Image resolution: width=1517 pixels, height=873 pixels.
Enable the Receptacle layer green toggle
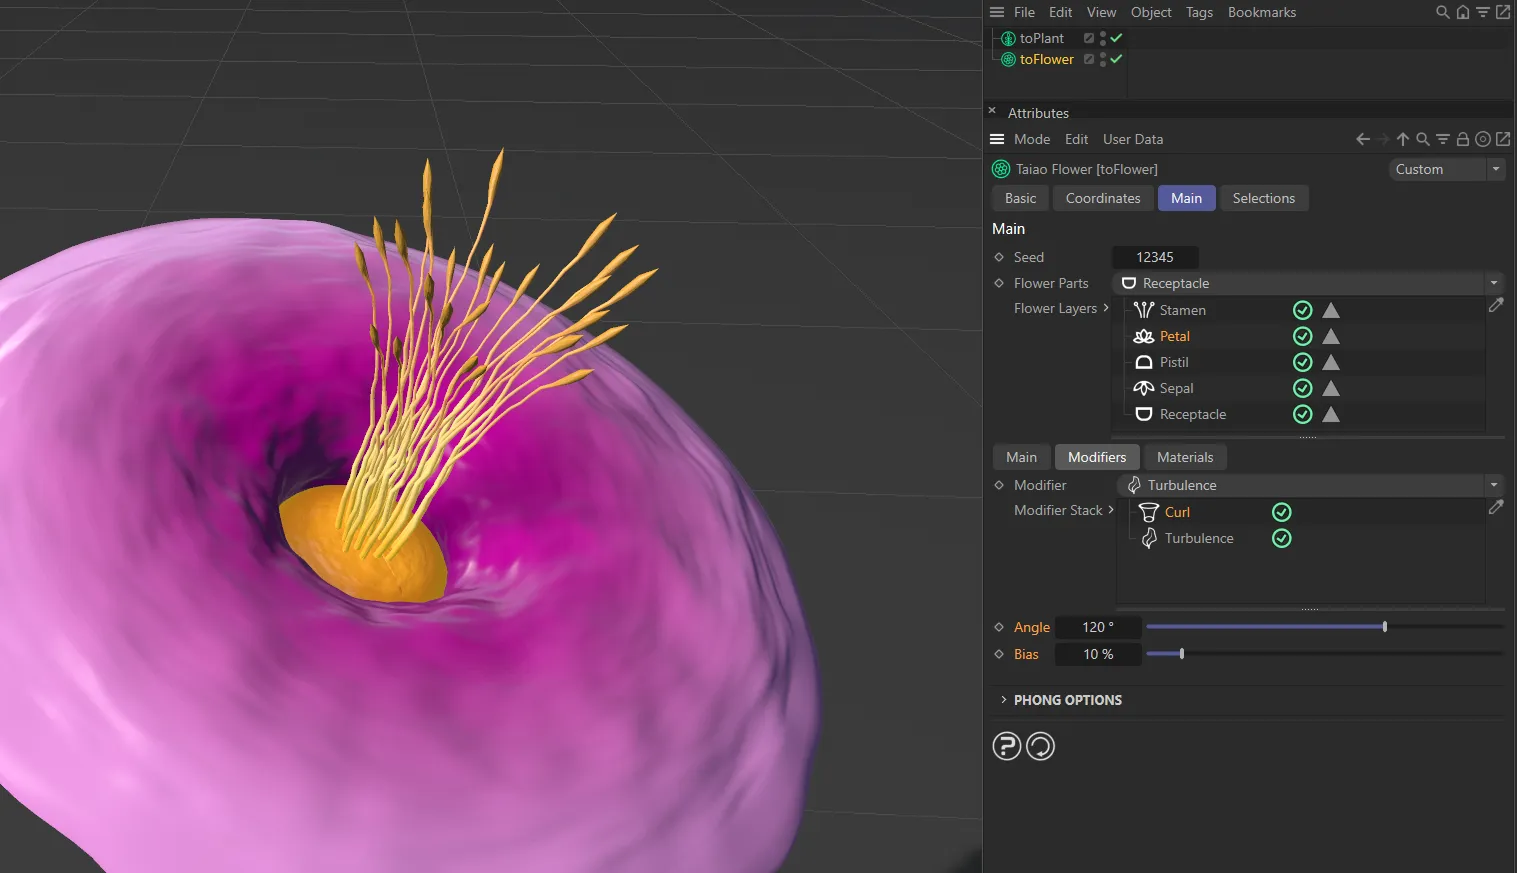(1302, 414)
